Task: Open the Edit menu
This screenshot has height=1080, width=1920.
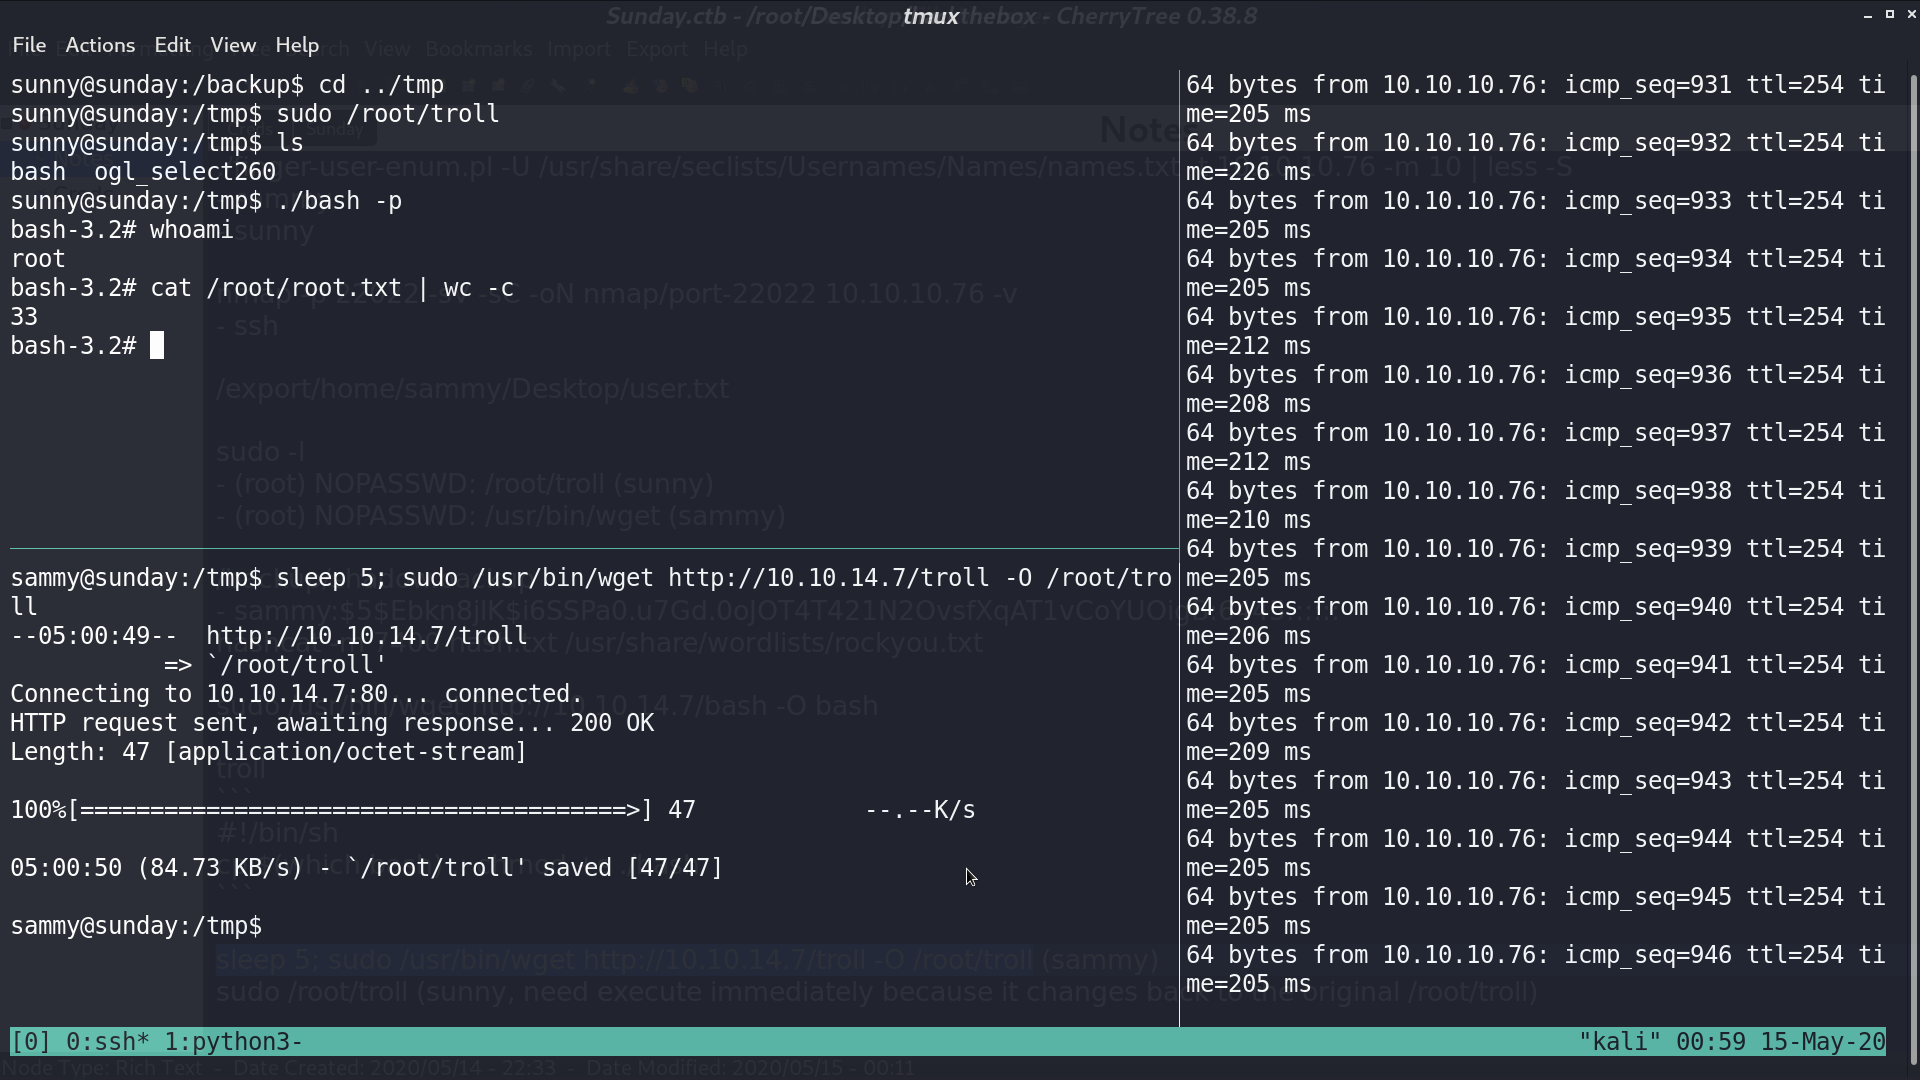Action: click(172, 45)
